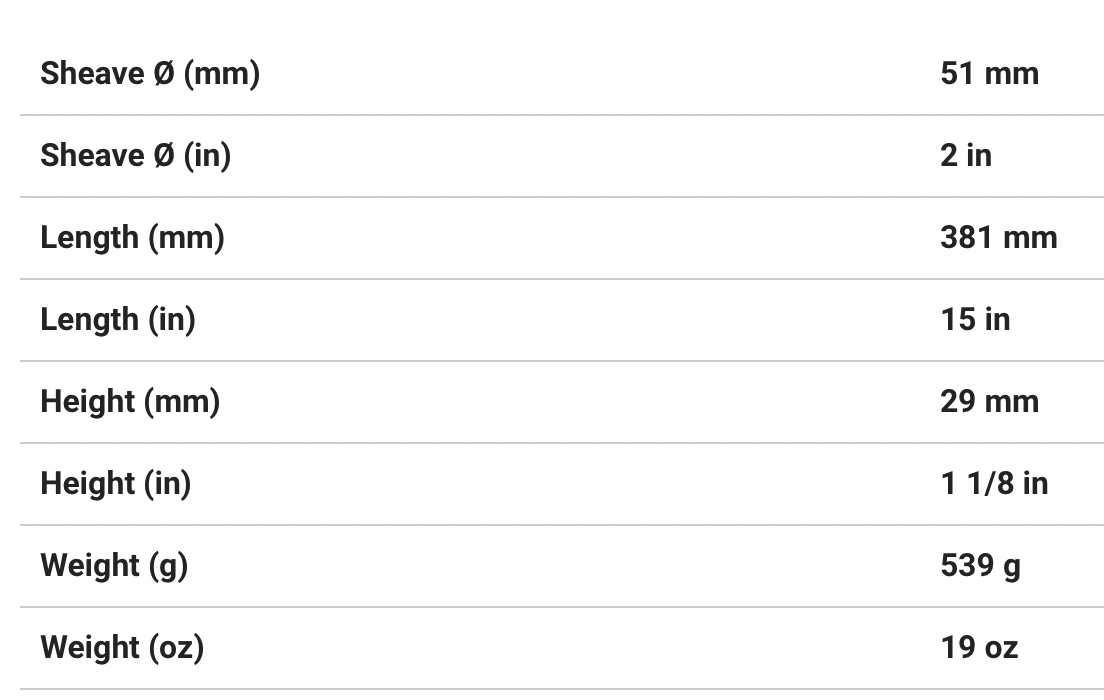Select the 19 oz weight value
Image resolution: width=1104 pixels, height=700 pixels.
979,648
